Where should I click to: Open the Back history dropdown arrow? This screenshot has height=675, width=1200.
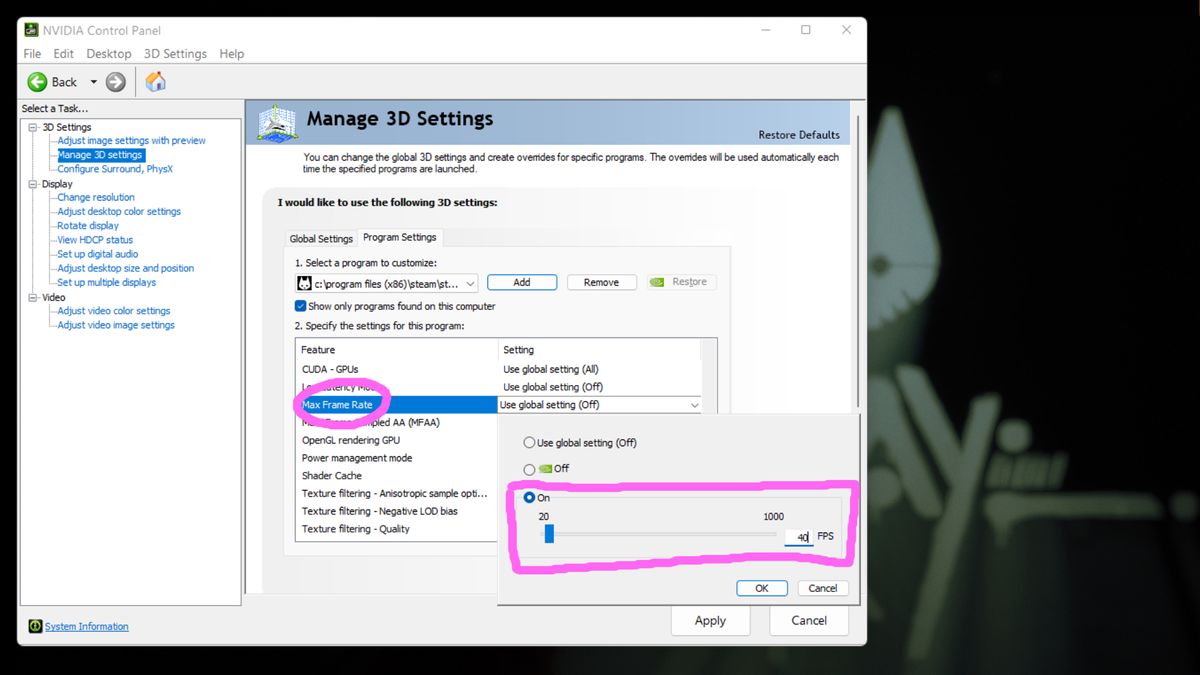[x=94, y=82]
